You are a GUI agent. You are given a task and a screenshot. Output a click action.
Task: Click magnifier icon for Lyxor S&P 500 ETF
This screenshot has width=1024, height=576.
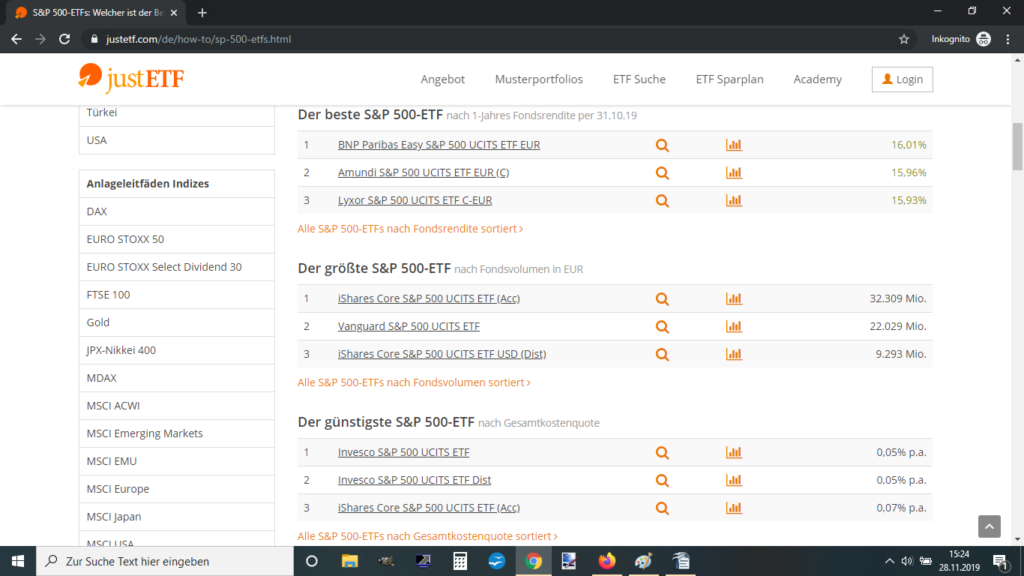[662, 200]
